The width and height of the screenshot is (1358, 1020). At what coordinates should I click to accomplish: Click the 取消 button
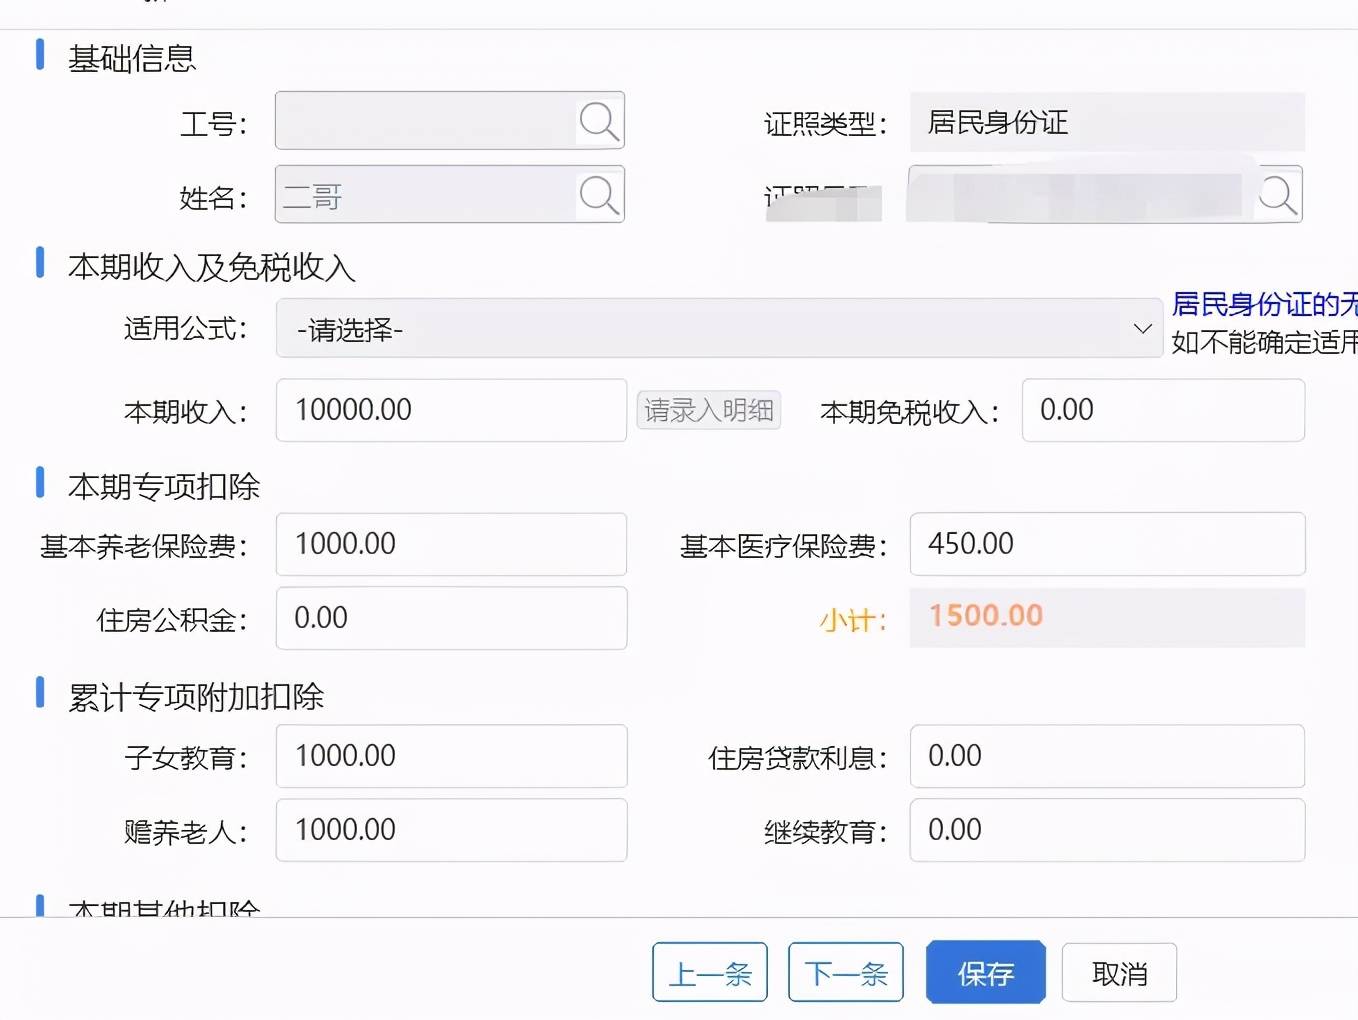1119,972
